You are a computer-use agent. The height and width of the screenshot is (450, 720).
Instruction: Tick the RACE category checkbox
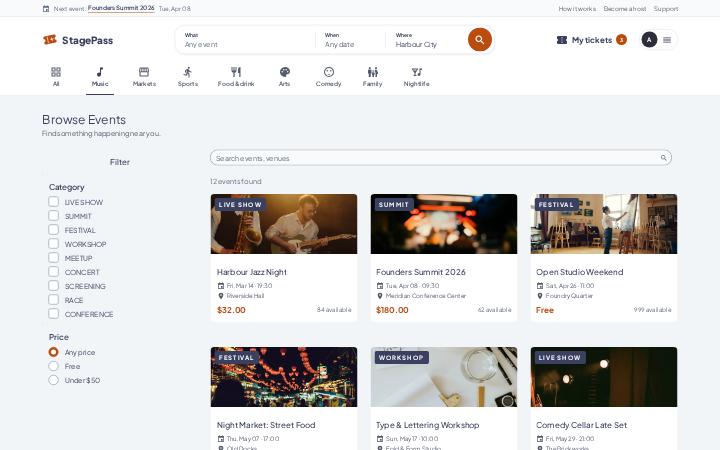(x=54, y=300)
